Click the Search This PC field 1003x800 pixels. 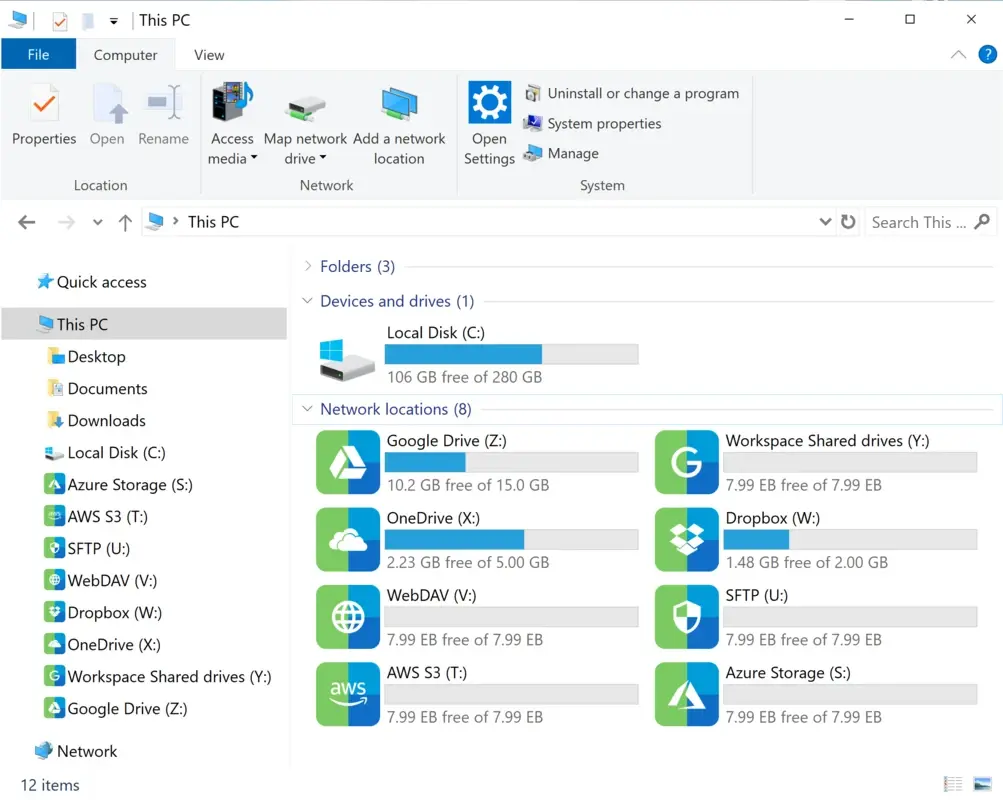point(917,222)
